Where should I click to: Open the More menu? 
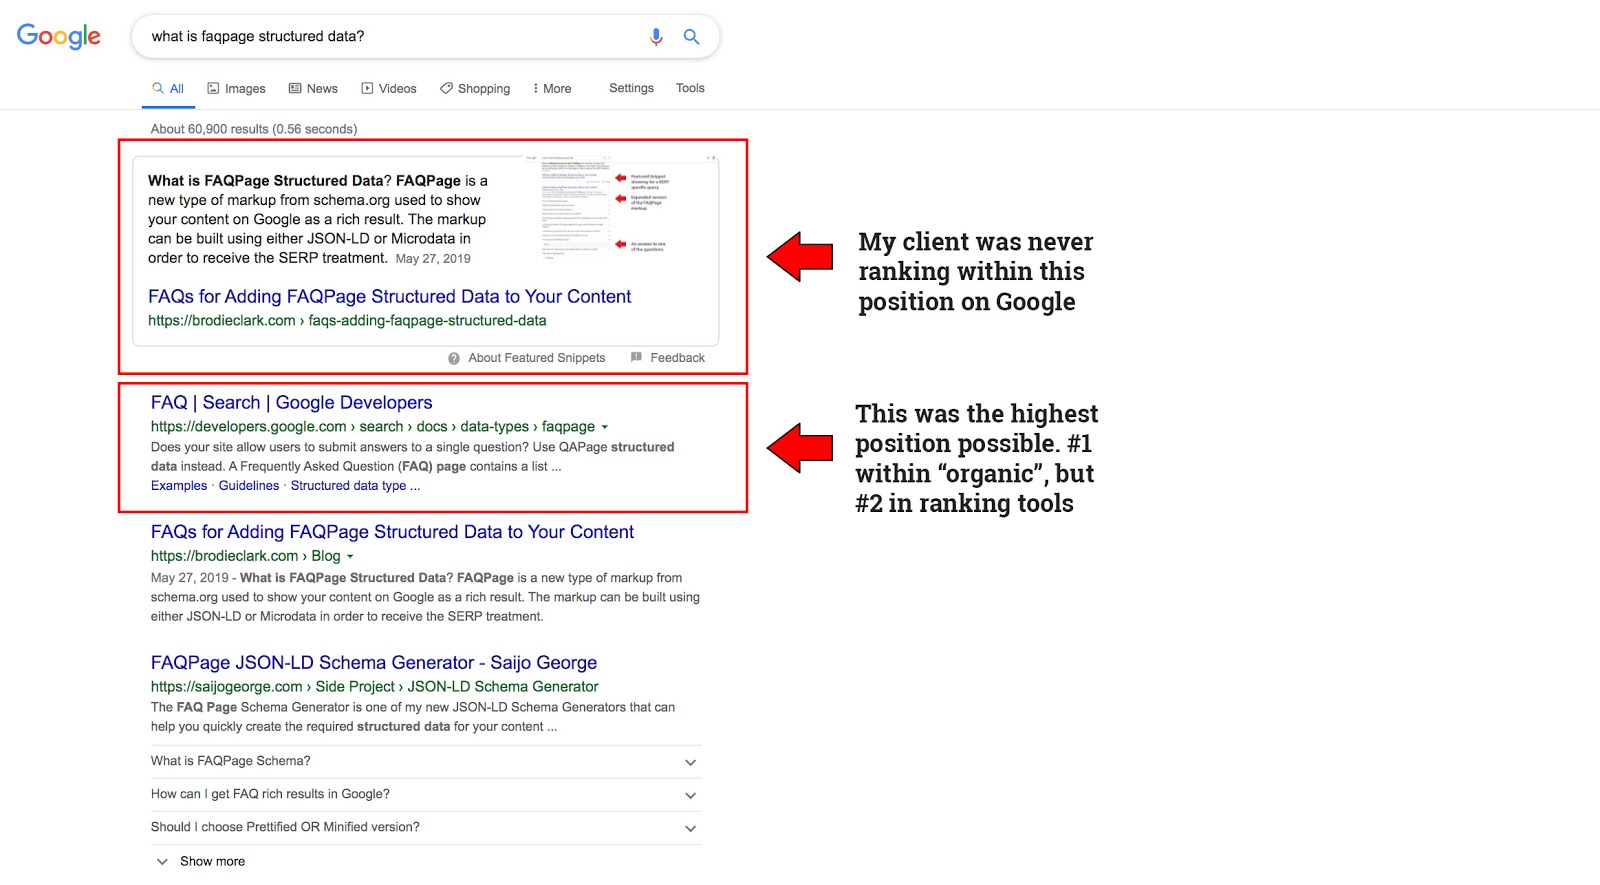pyautogui.click(x=552, y=89)
